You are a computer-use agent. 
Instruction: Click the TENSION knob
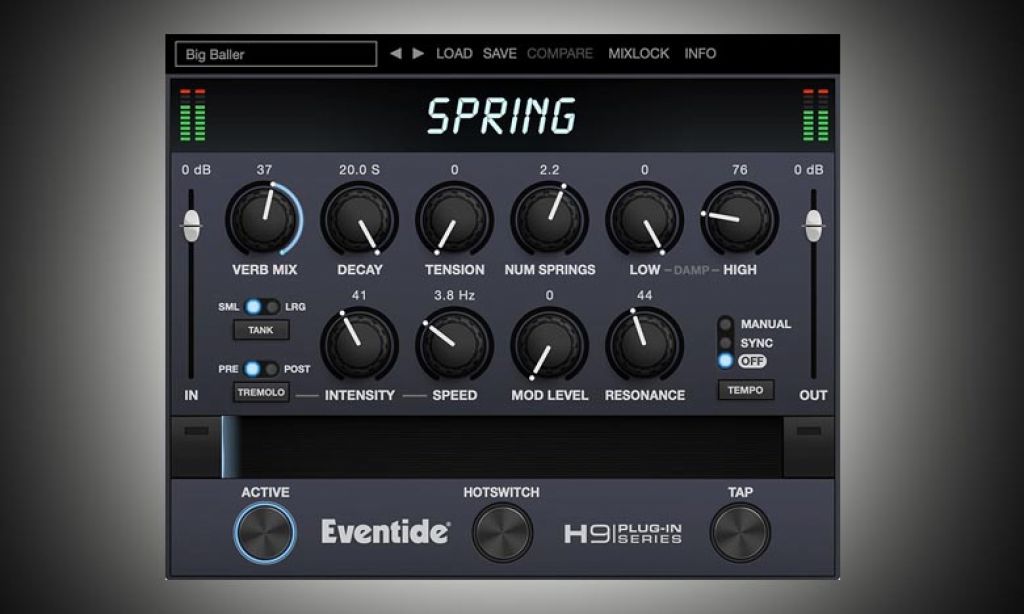455,219
